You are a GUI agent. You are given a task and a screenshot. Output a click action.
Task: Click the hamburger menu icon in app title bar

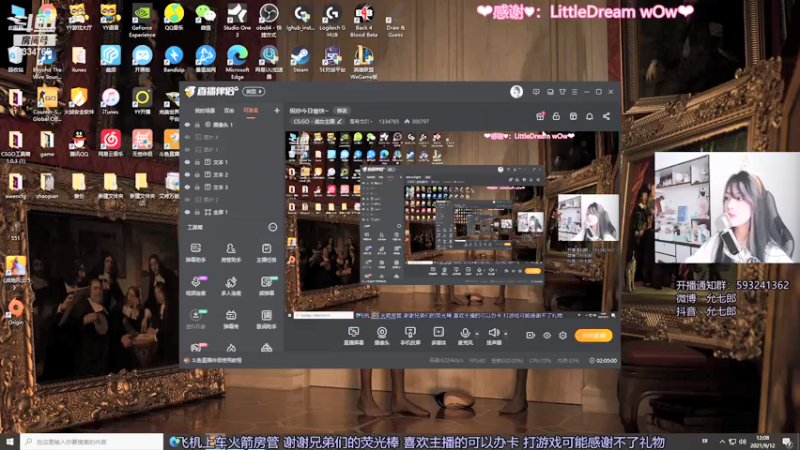574,92
